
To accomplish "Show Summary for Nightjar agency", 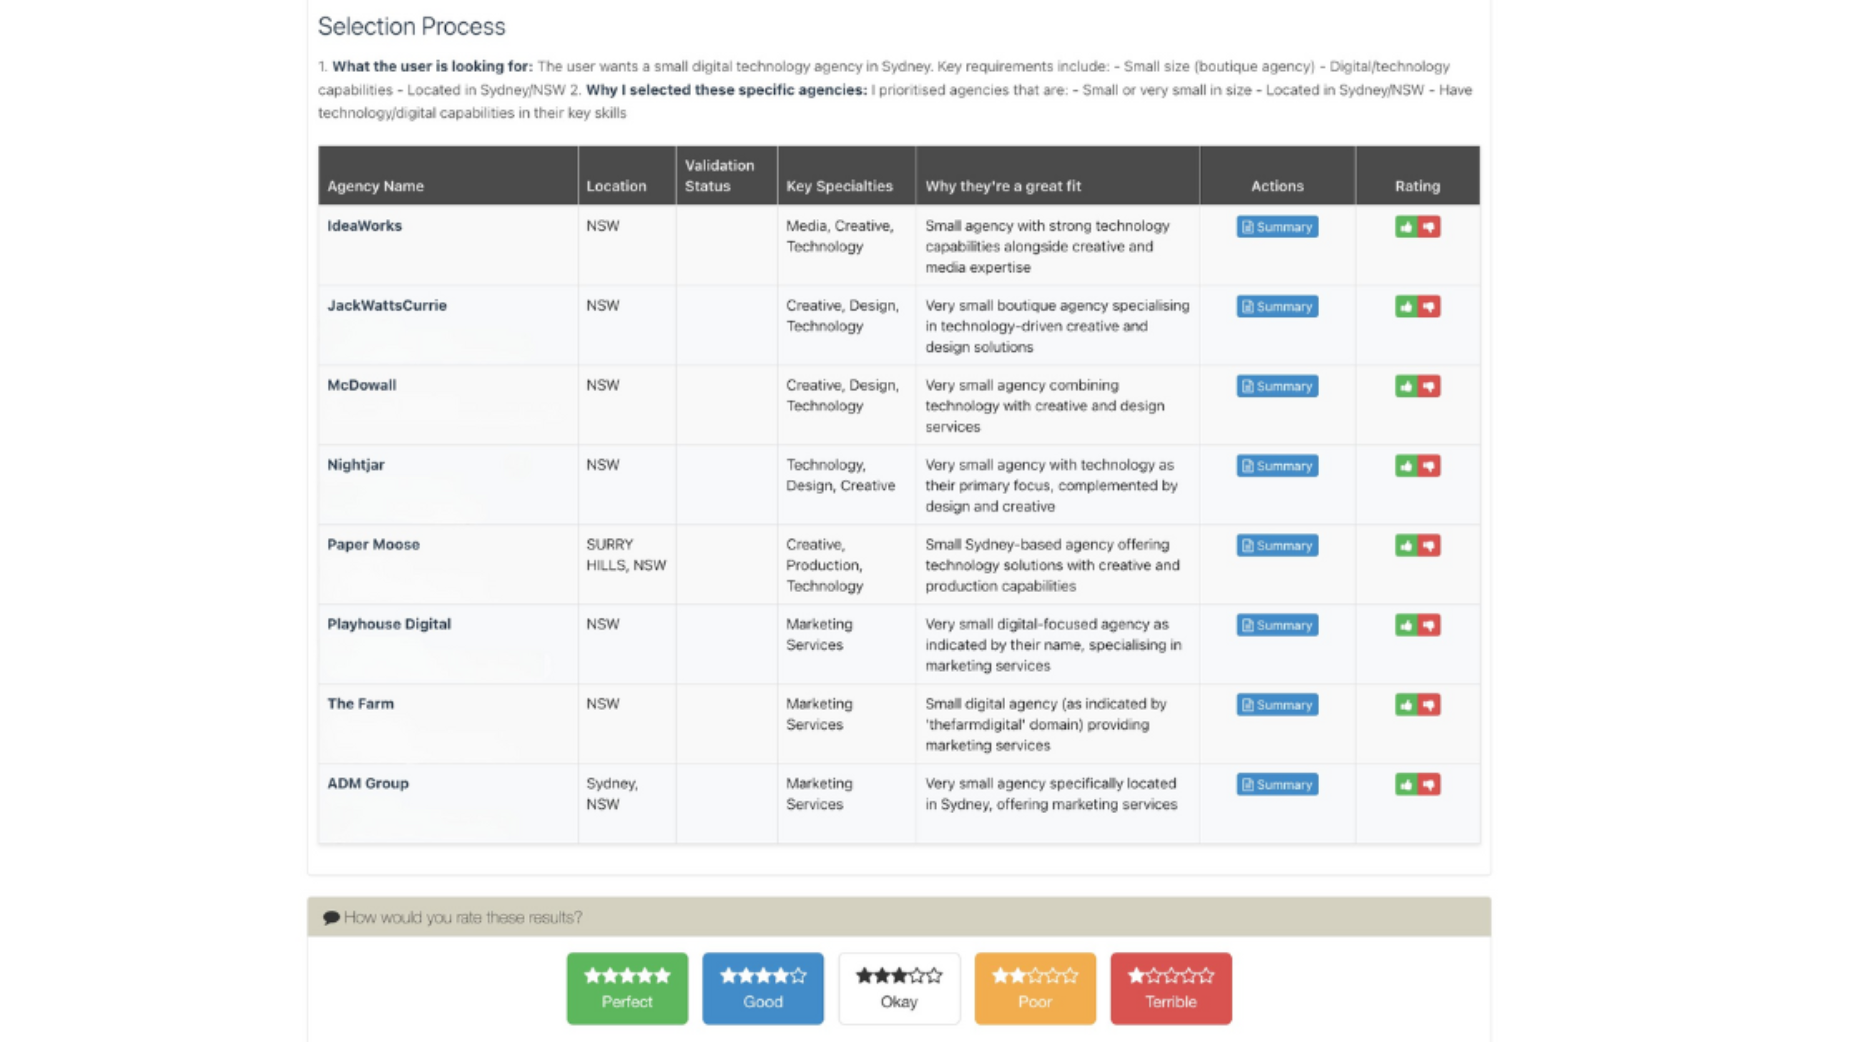I will [1276, 466].
